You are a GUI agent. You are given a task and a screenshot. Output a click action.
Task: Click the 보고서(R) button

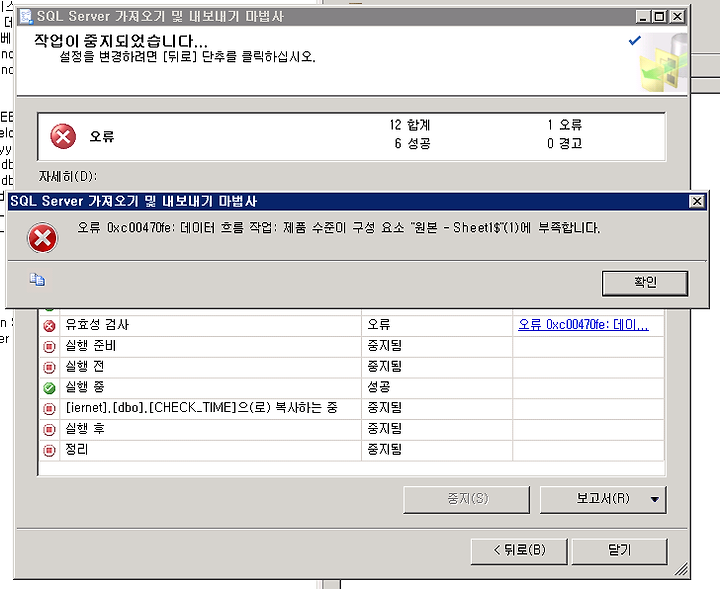point(603,499)
